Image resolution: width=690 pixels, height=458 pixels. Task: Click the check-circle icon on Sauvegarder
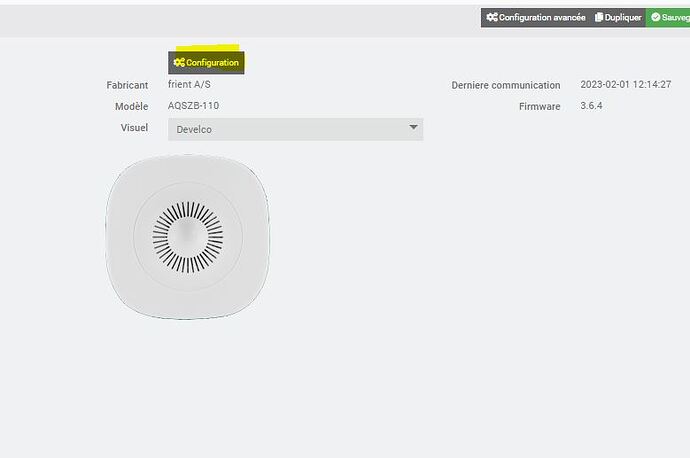pyautogui.click(x=656, y=17)
